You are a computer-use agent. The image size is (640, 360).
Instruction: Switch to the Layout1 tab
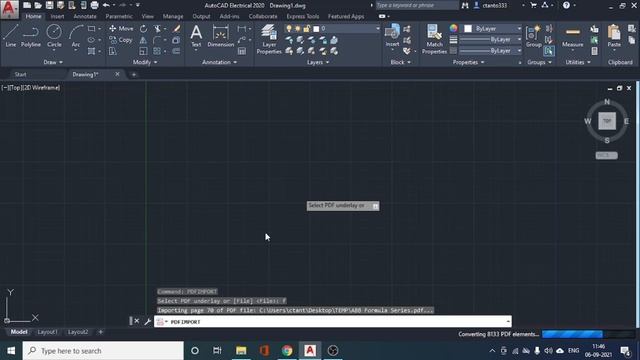[47, 332]
